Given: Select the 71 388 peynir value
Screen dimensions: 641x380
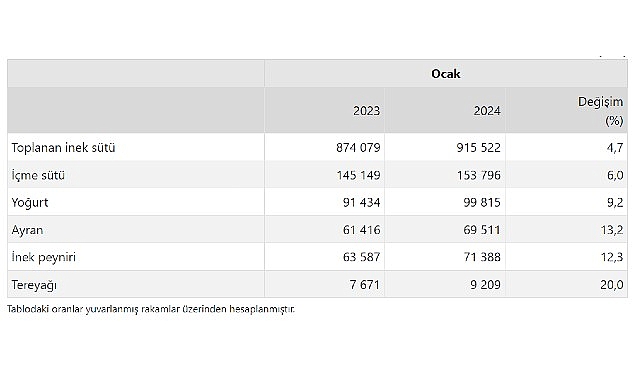Looking at the screenshot, I should coord(482,257).
